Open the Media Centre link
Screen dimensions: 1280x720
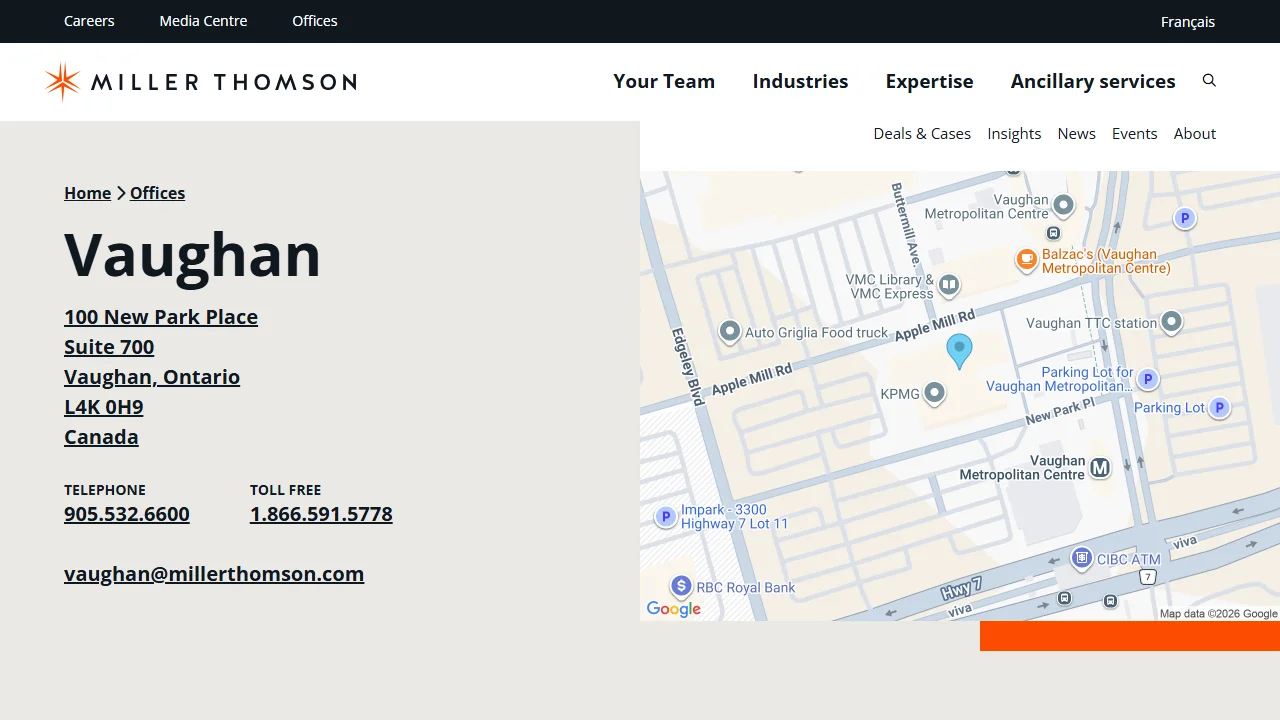click(x=203, y=21)
